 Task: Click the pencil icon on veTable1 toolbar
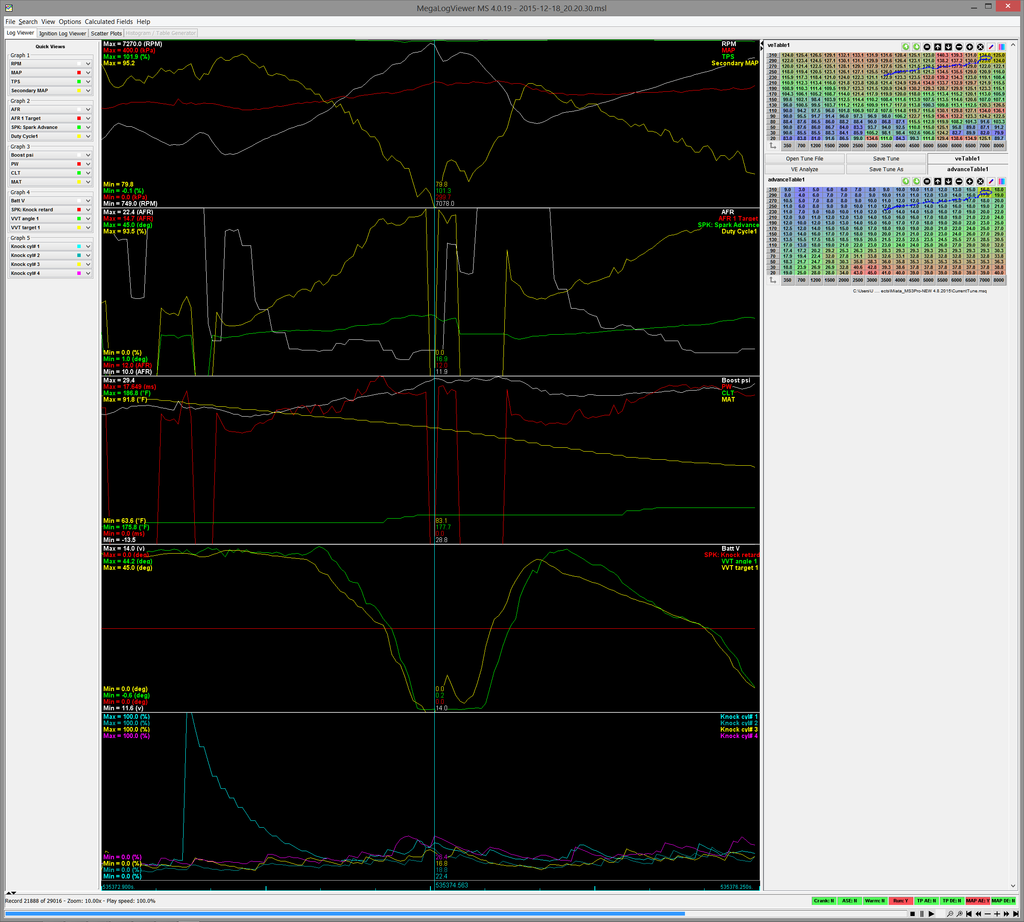coord(991,47)
